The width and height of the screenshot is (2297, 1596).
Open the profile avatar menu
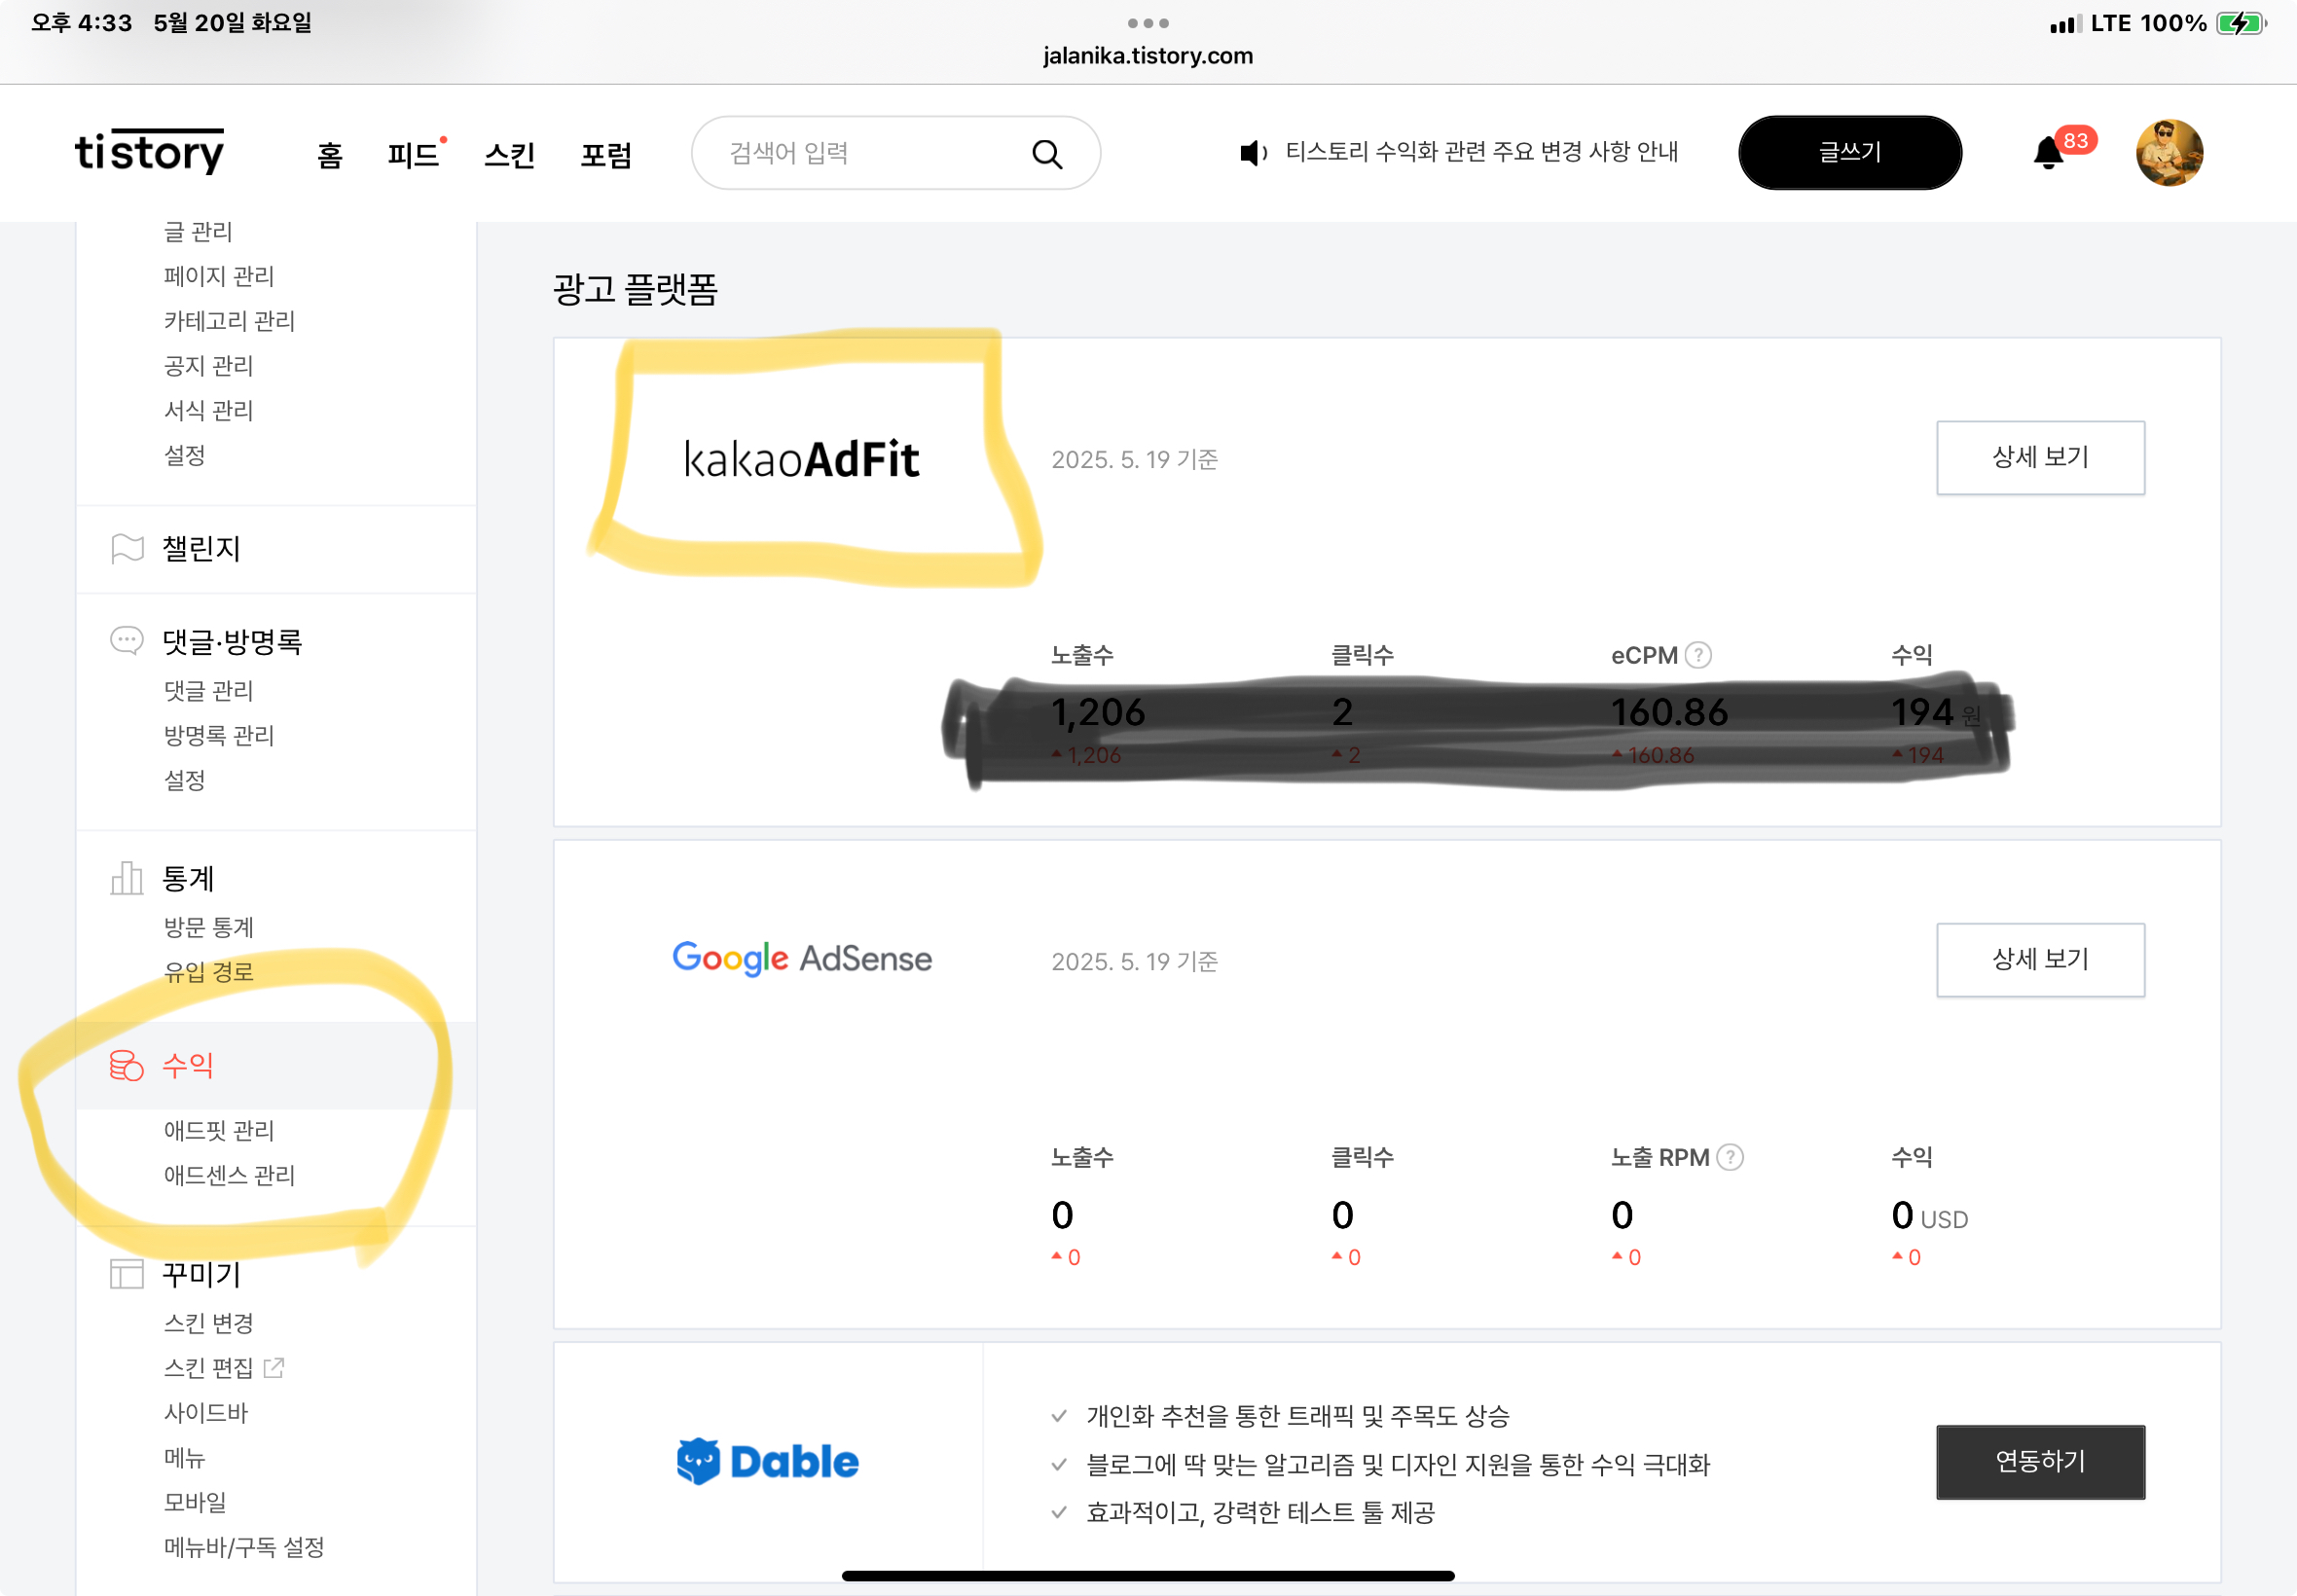point(2169,153)
